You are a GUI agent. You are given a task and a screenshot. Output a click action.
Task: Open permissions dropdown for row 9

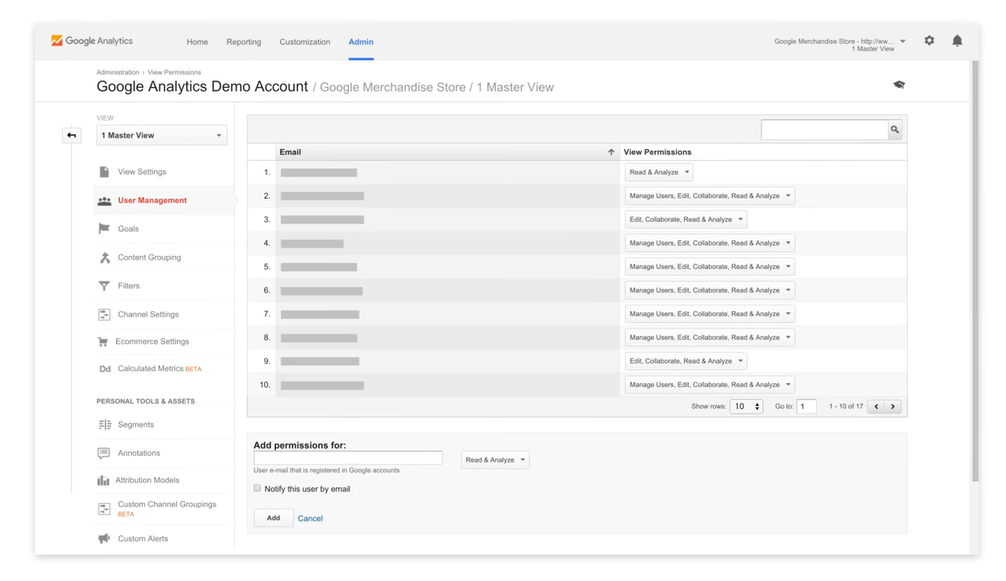[686, 361]
